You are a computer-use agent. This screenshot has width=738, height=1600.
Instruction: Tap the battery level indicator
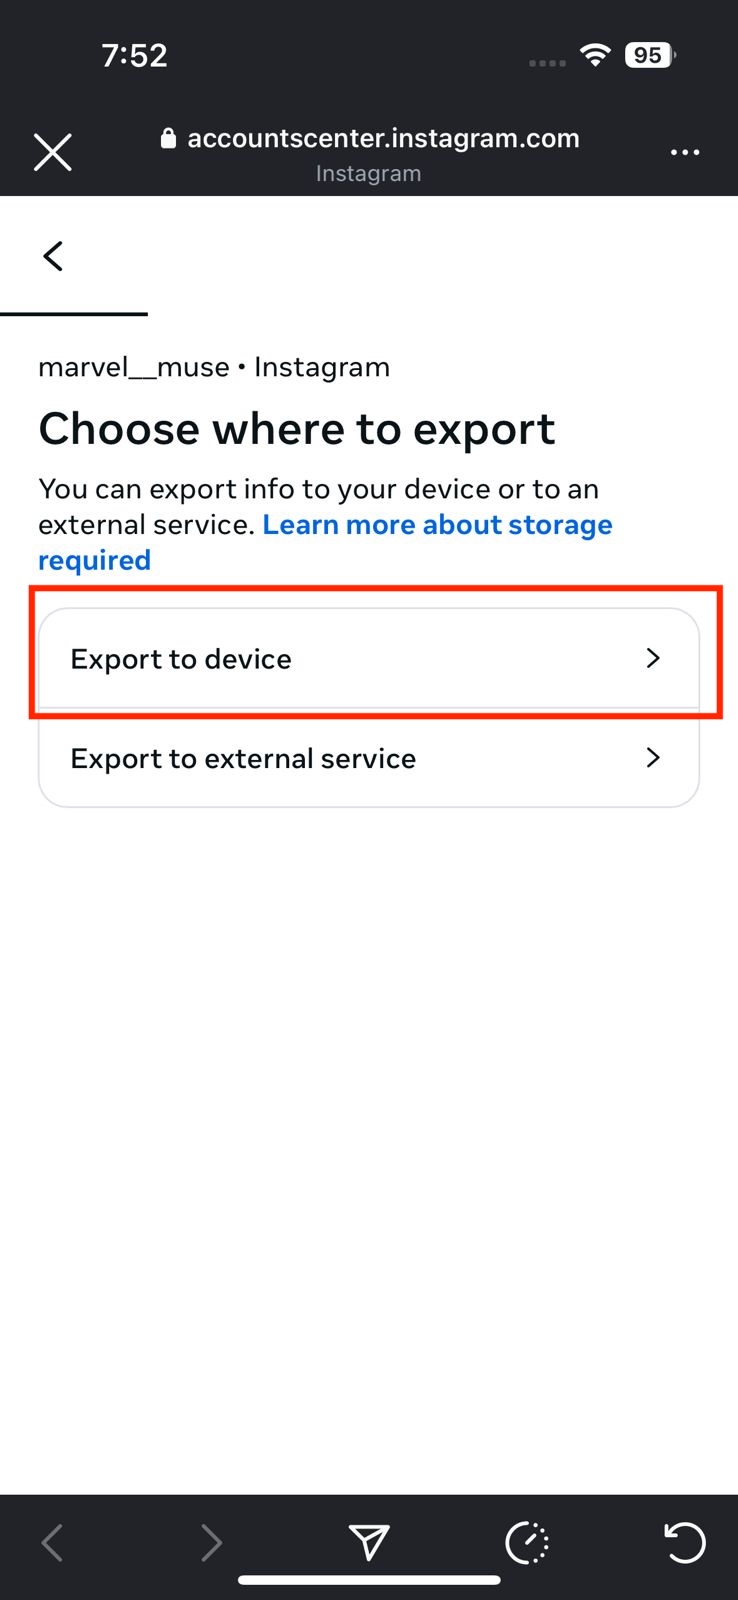click(x=650, y=56)
